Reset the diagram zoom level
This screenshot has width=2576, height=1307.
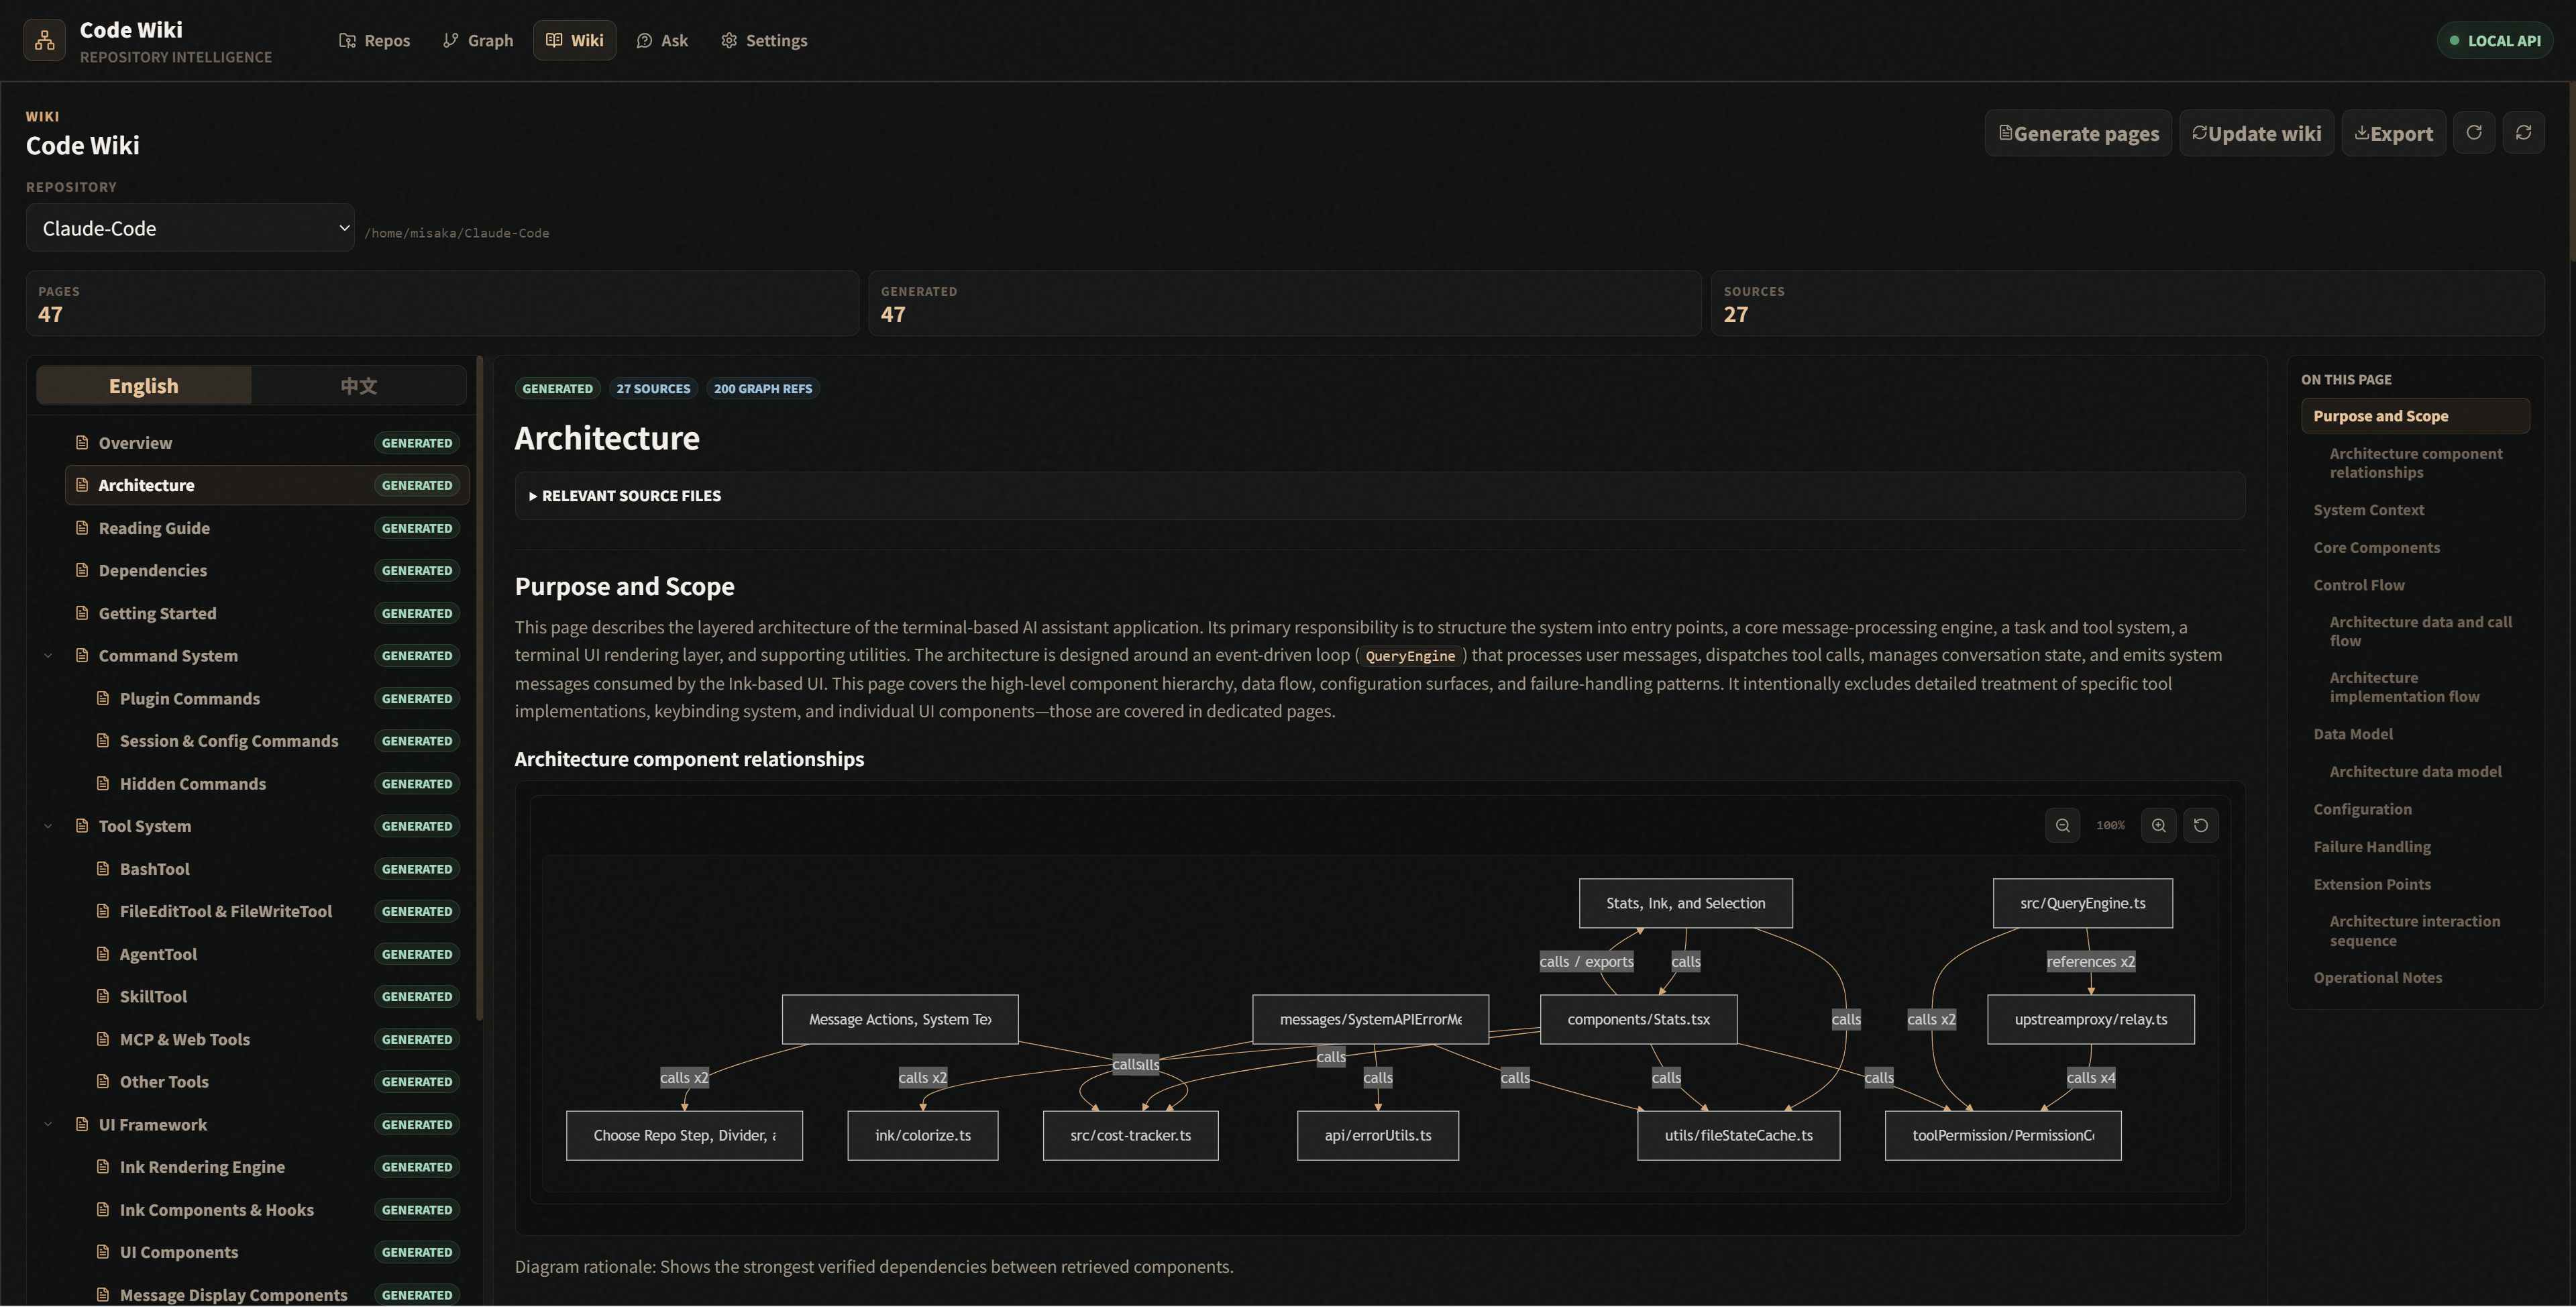2200,825
